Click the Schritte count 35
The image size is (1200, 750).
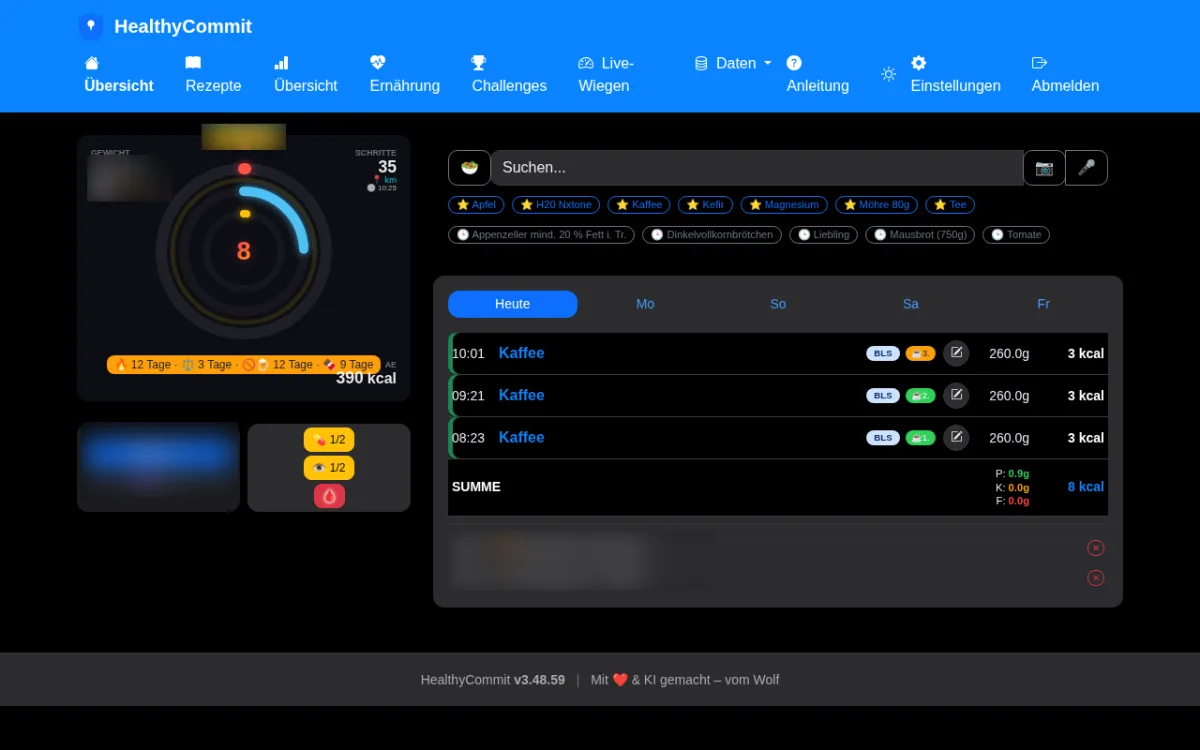pyautogui.click(x=387, y=167)
